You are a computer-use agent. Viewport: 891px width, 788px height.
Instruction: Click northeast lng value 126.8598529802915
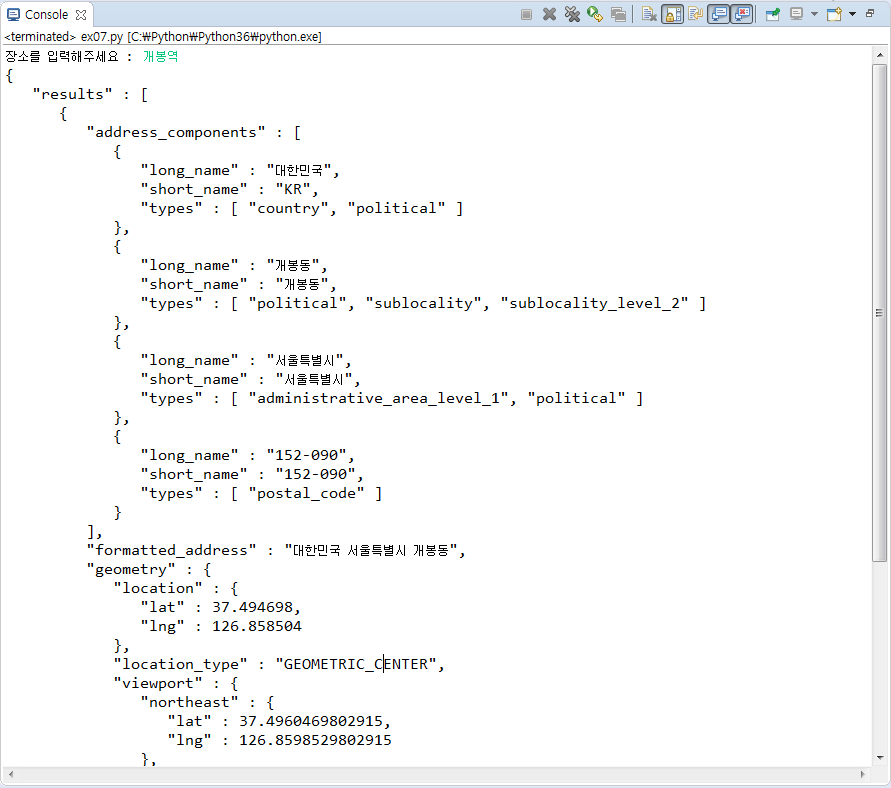point(315,740)
